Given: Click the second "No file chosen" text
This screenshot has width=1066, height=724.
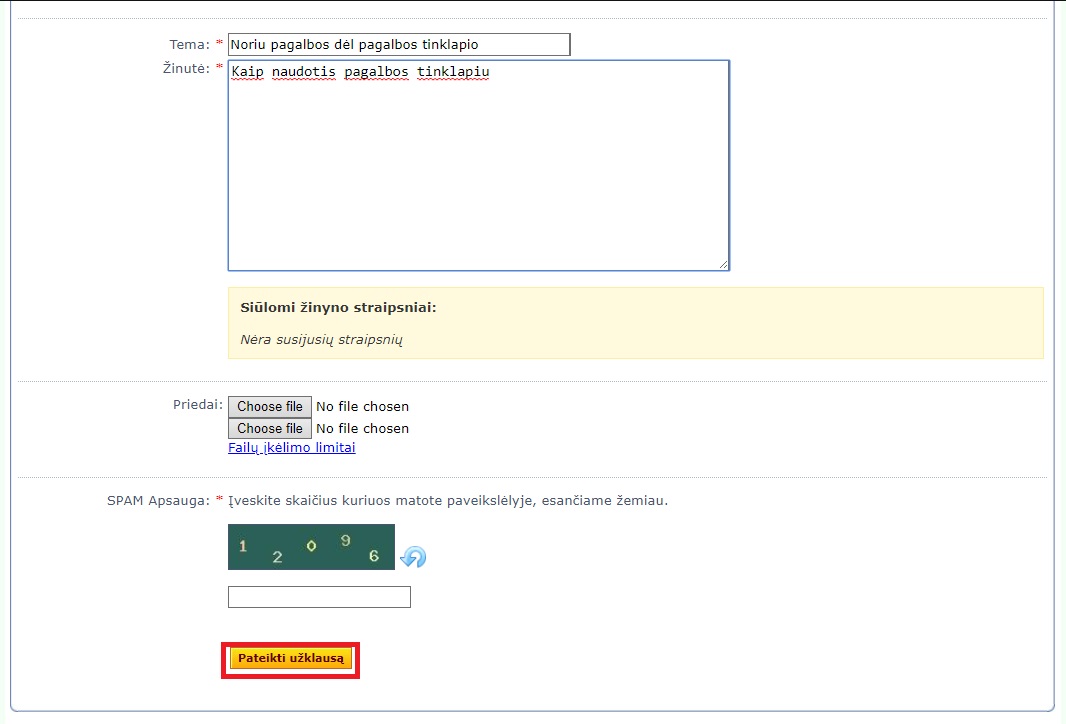Looking at the screenshot, I should [x=362, y=429].
